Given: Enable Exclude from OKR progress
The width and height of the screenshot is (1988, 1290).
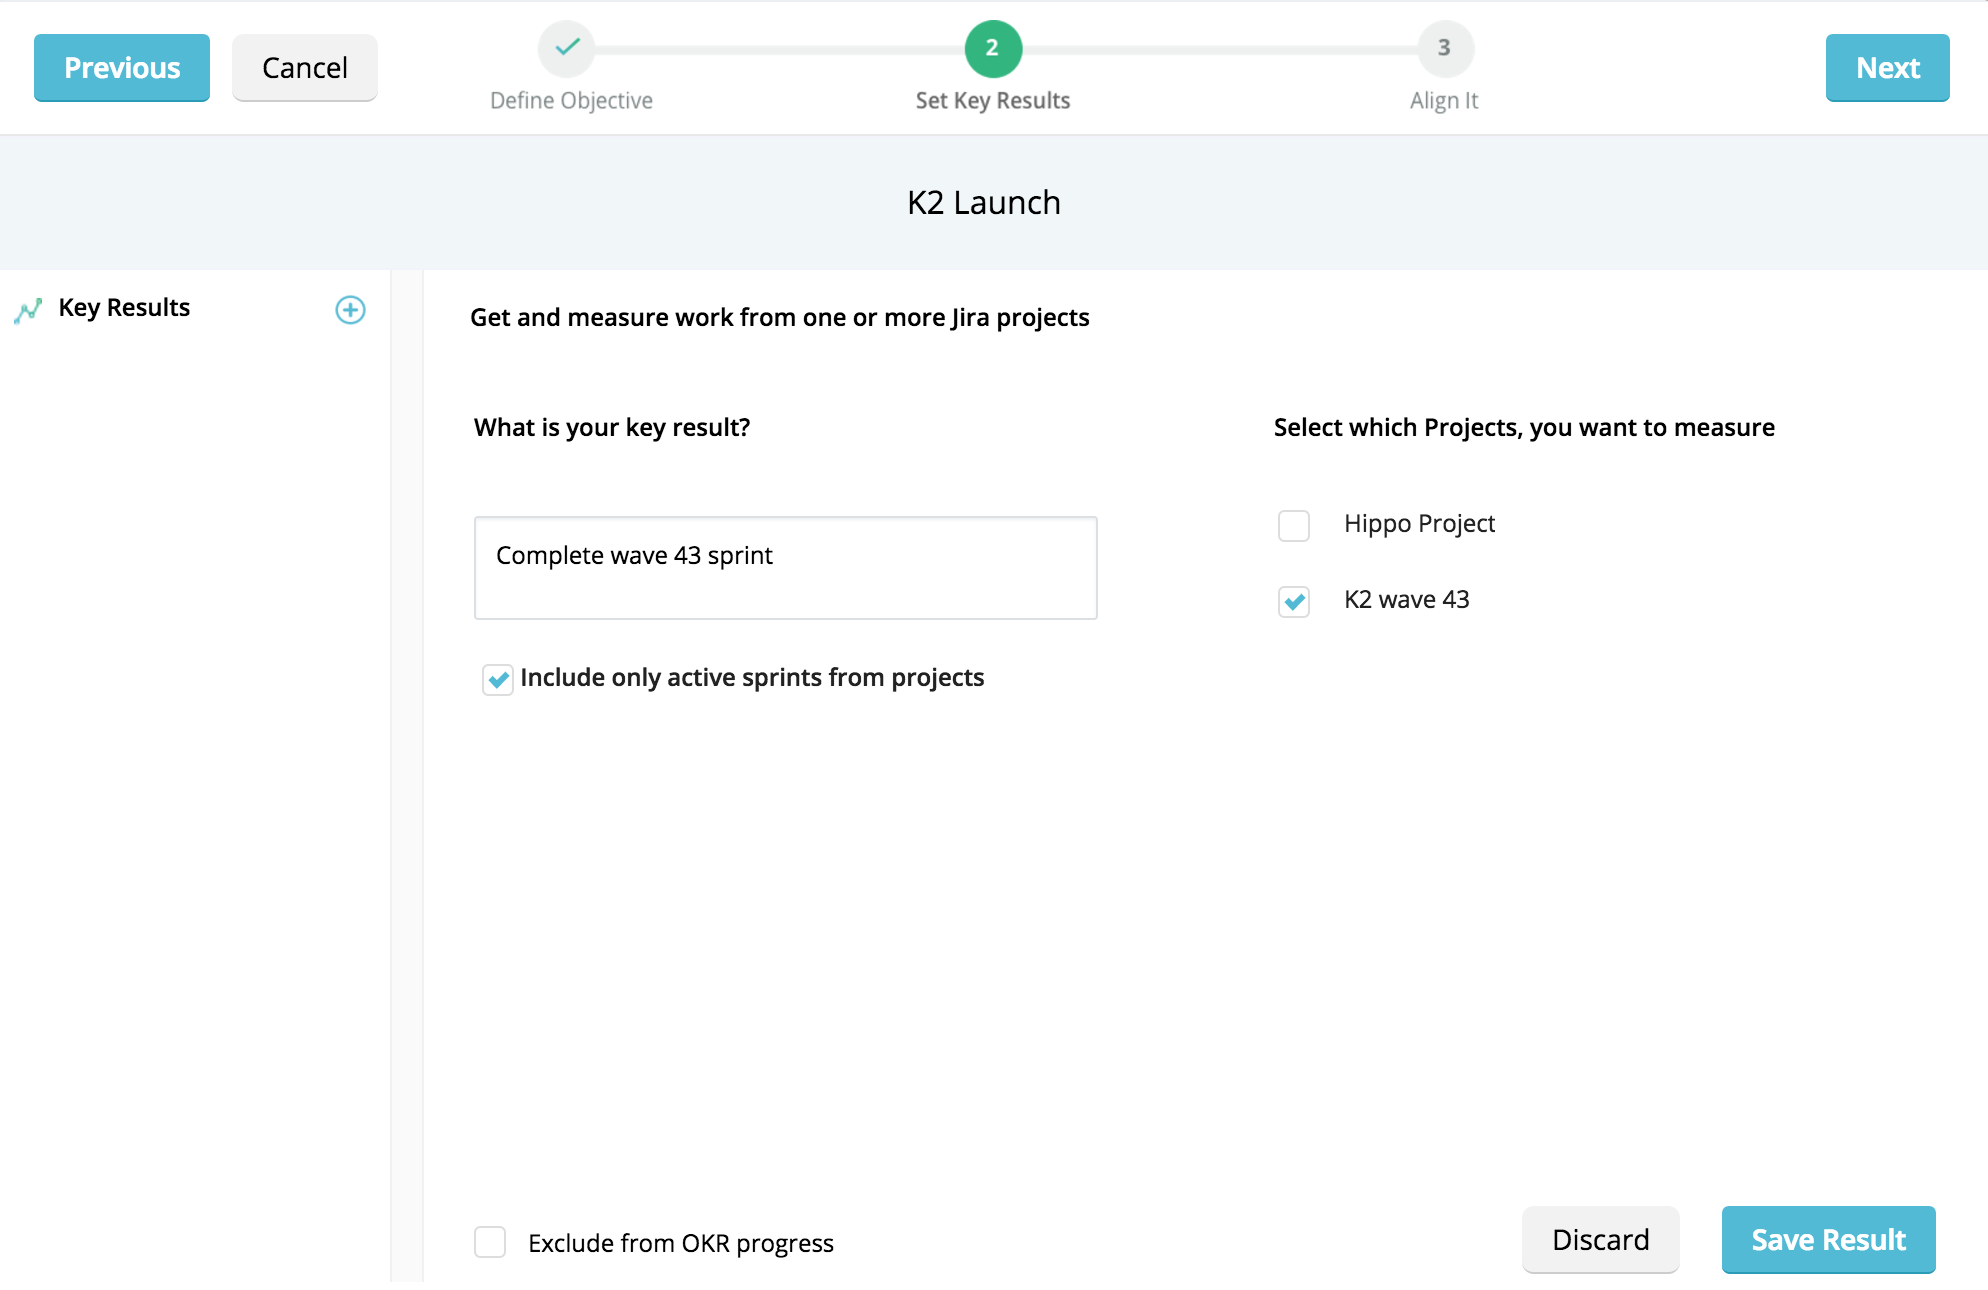Looking at the screenshot, I should pyautogui.click(x=490, y=1242).
